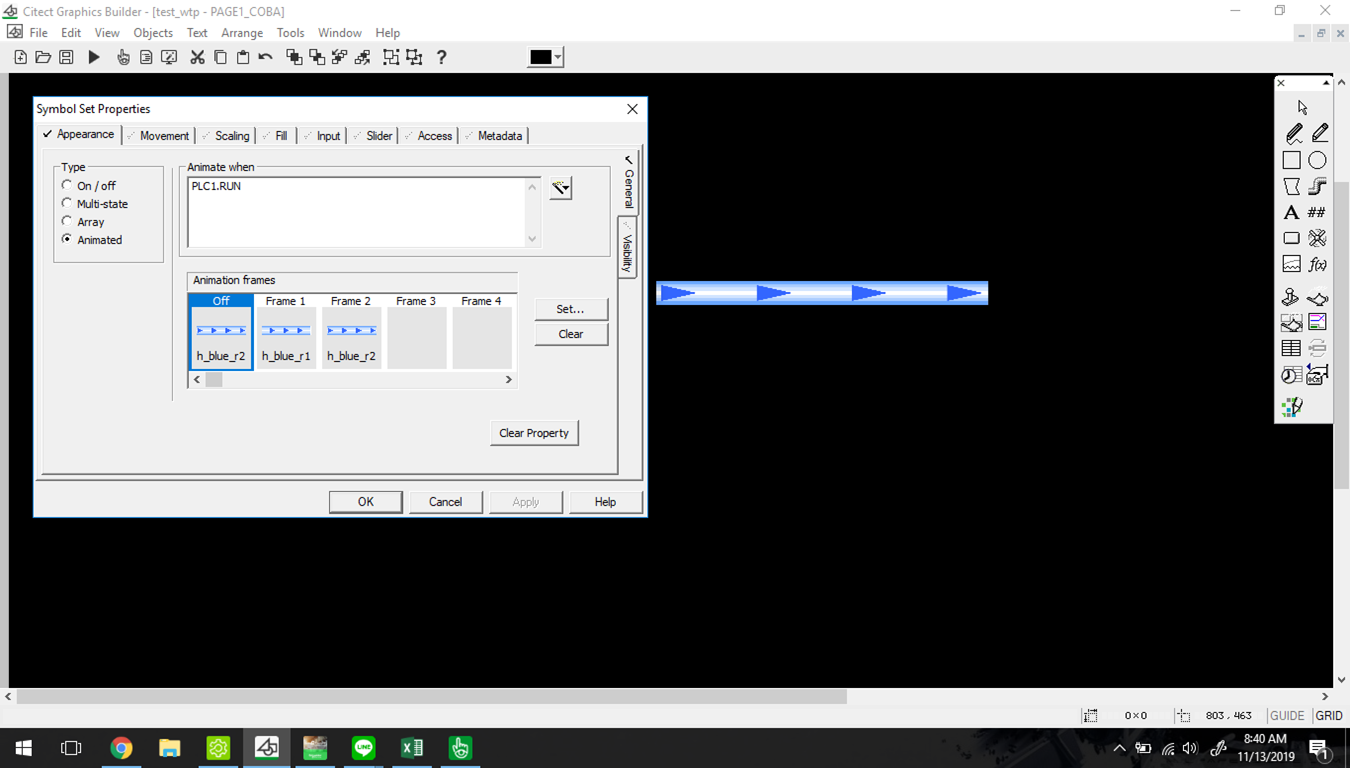
Task: Click the Undo arrow icon
Action: [x=265, y=58]
